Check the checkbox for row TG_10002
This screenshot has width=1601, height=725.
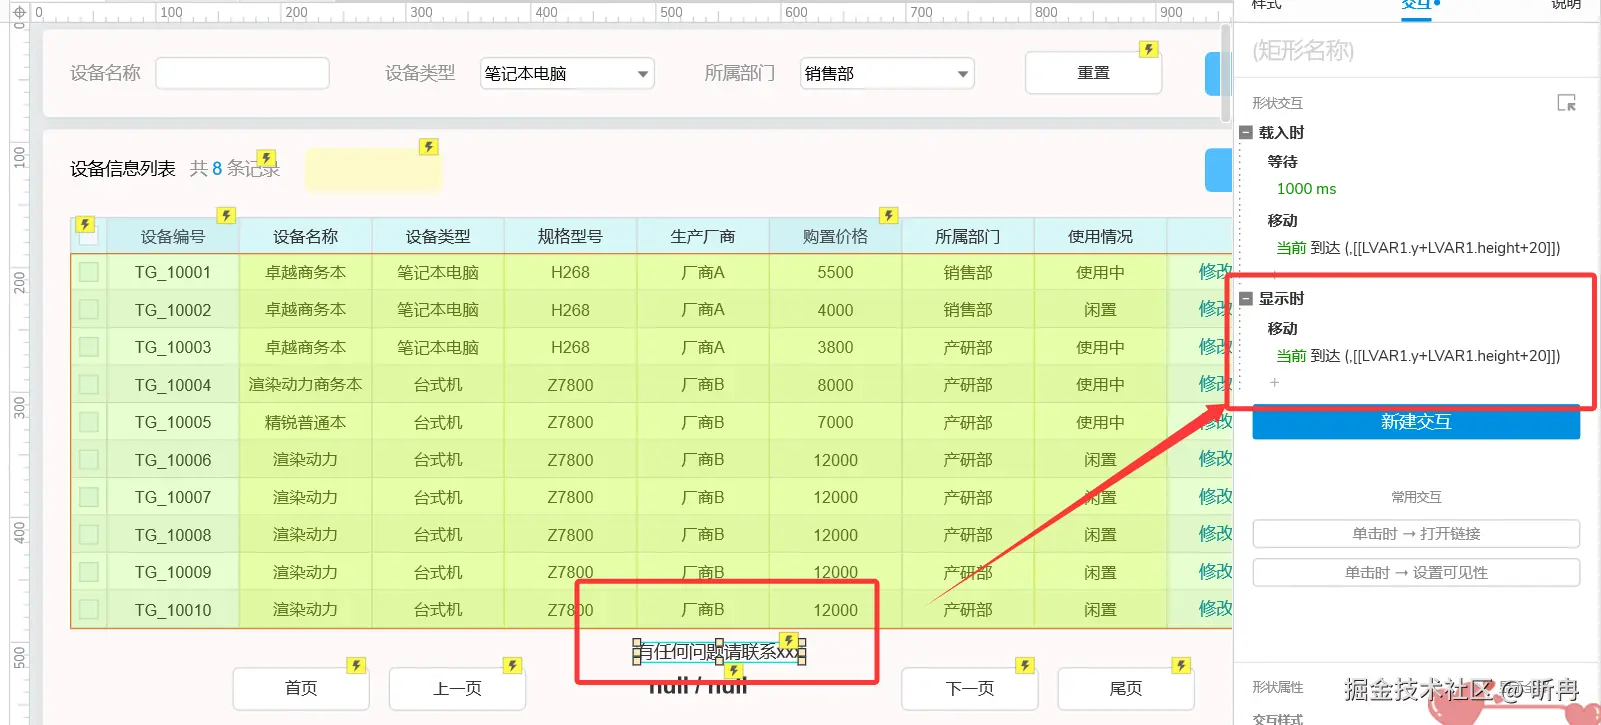click(x=89, y=309)
